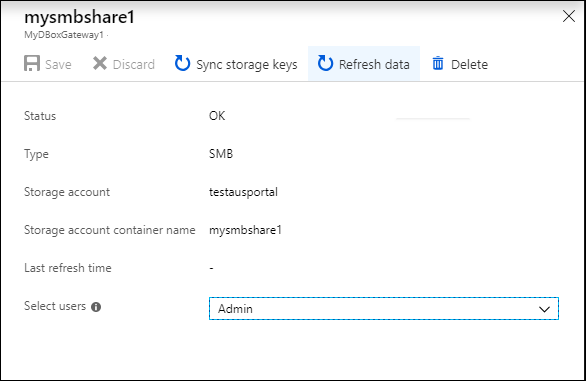The height and width of the screenshot is (381, 586).
Task: Click the OK status value
Action: [217, 116]
